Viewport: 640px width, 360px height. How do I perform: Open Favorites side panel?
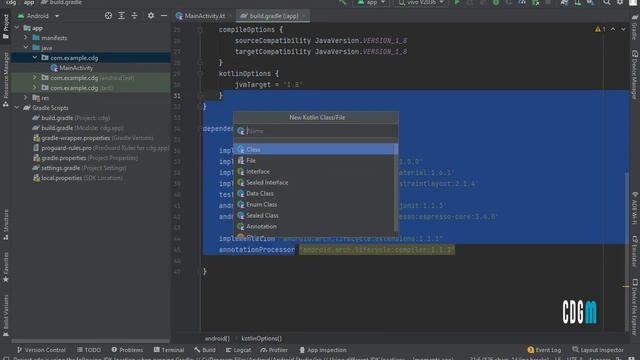coord(6,267)
